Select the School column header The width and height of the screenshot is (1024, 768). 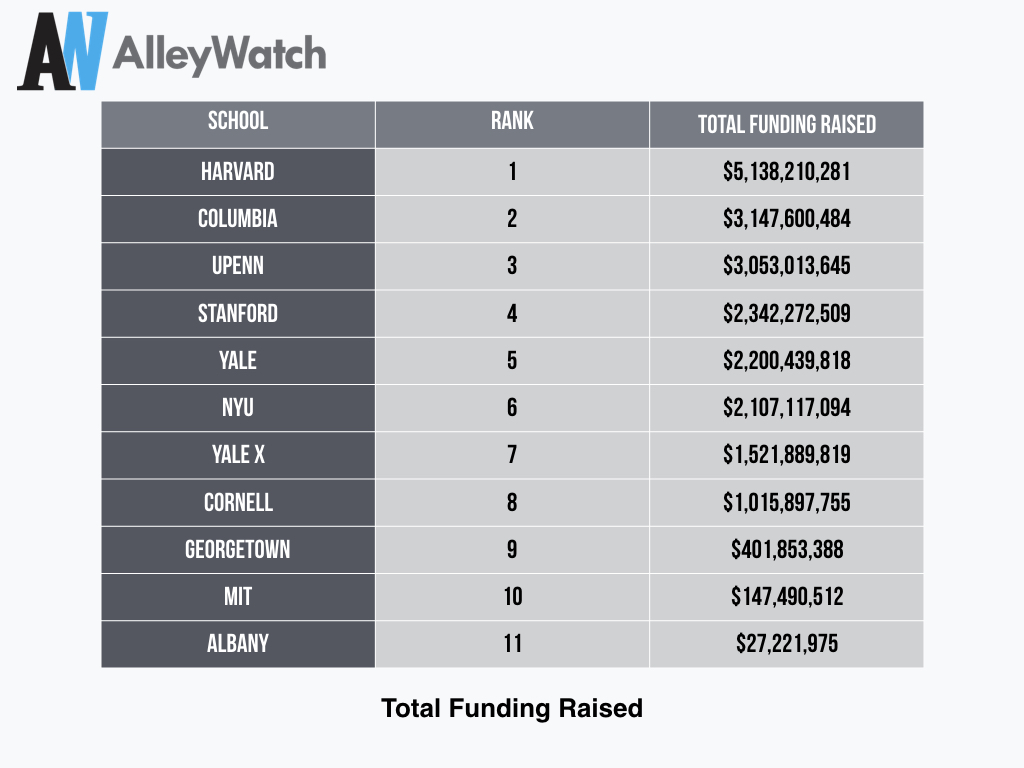(238, 122)
